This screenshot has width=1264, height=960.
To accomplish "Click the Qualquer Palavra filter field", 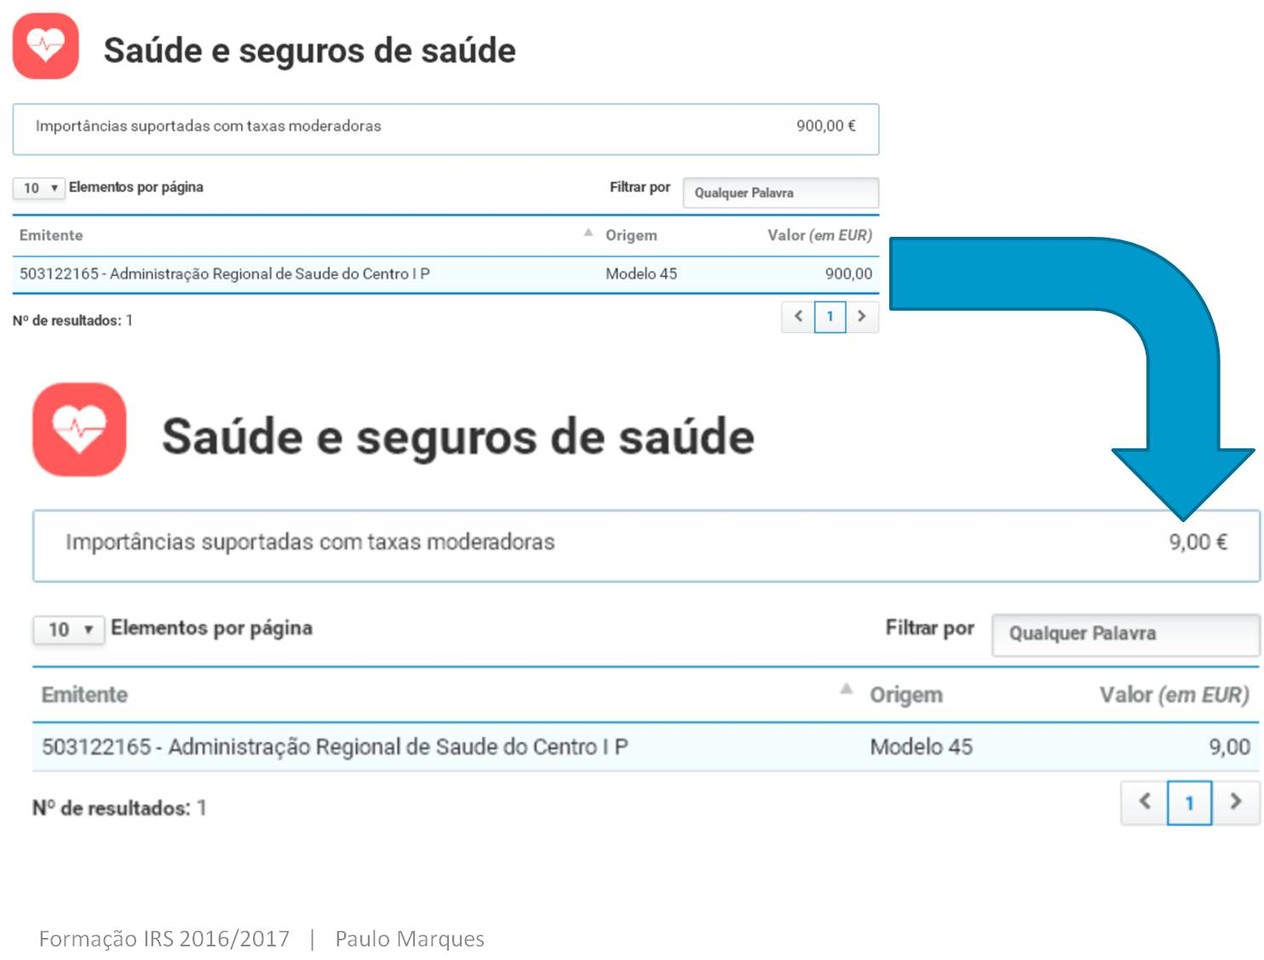I will (x=781, y=193).
